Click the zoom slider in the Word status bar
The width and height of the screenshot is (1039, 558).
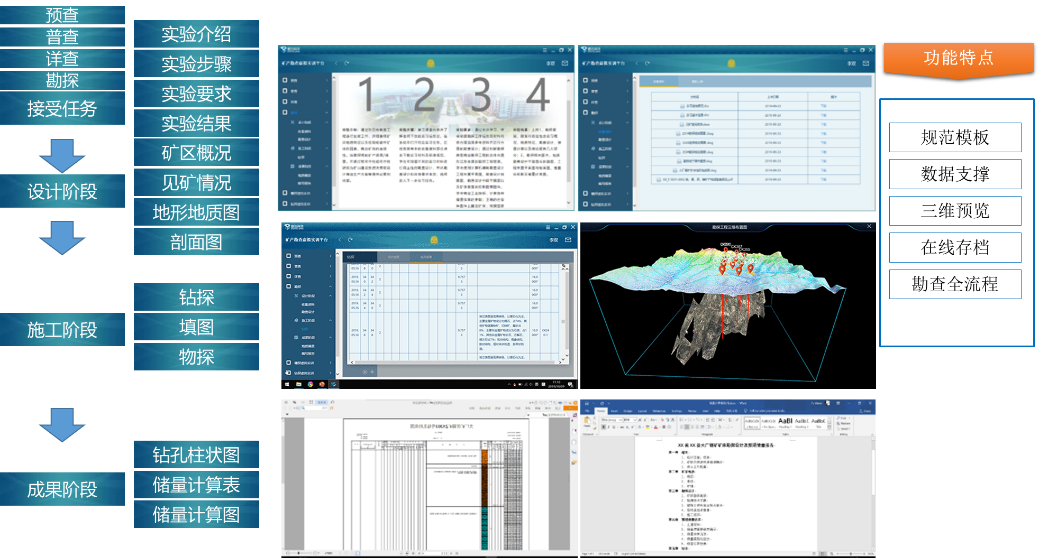[850, 551]
